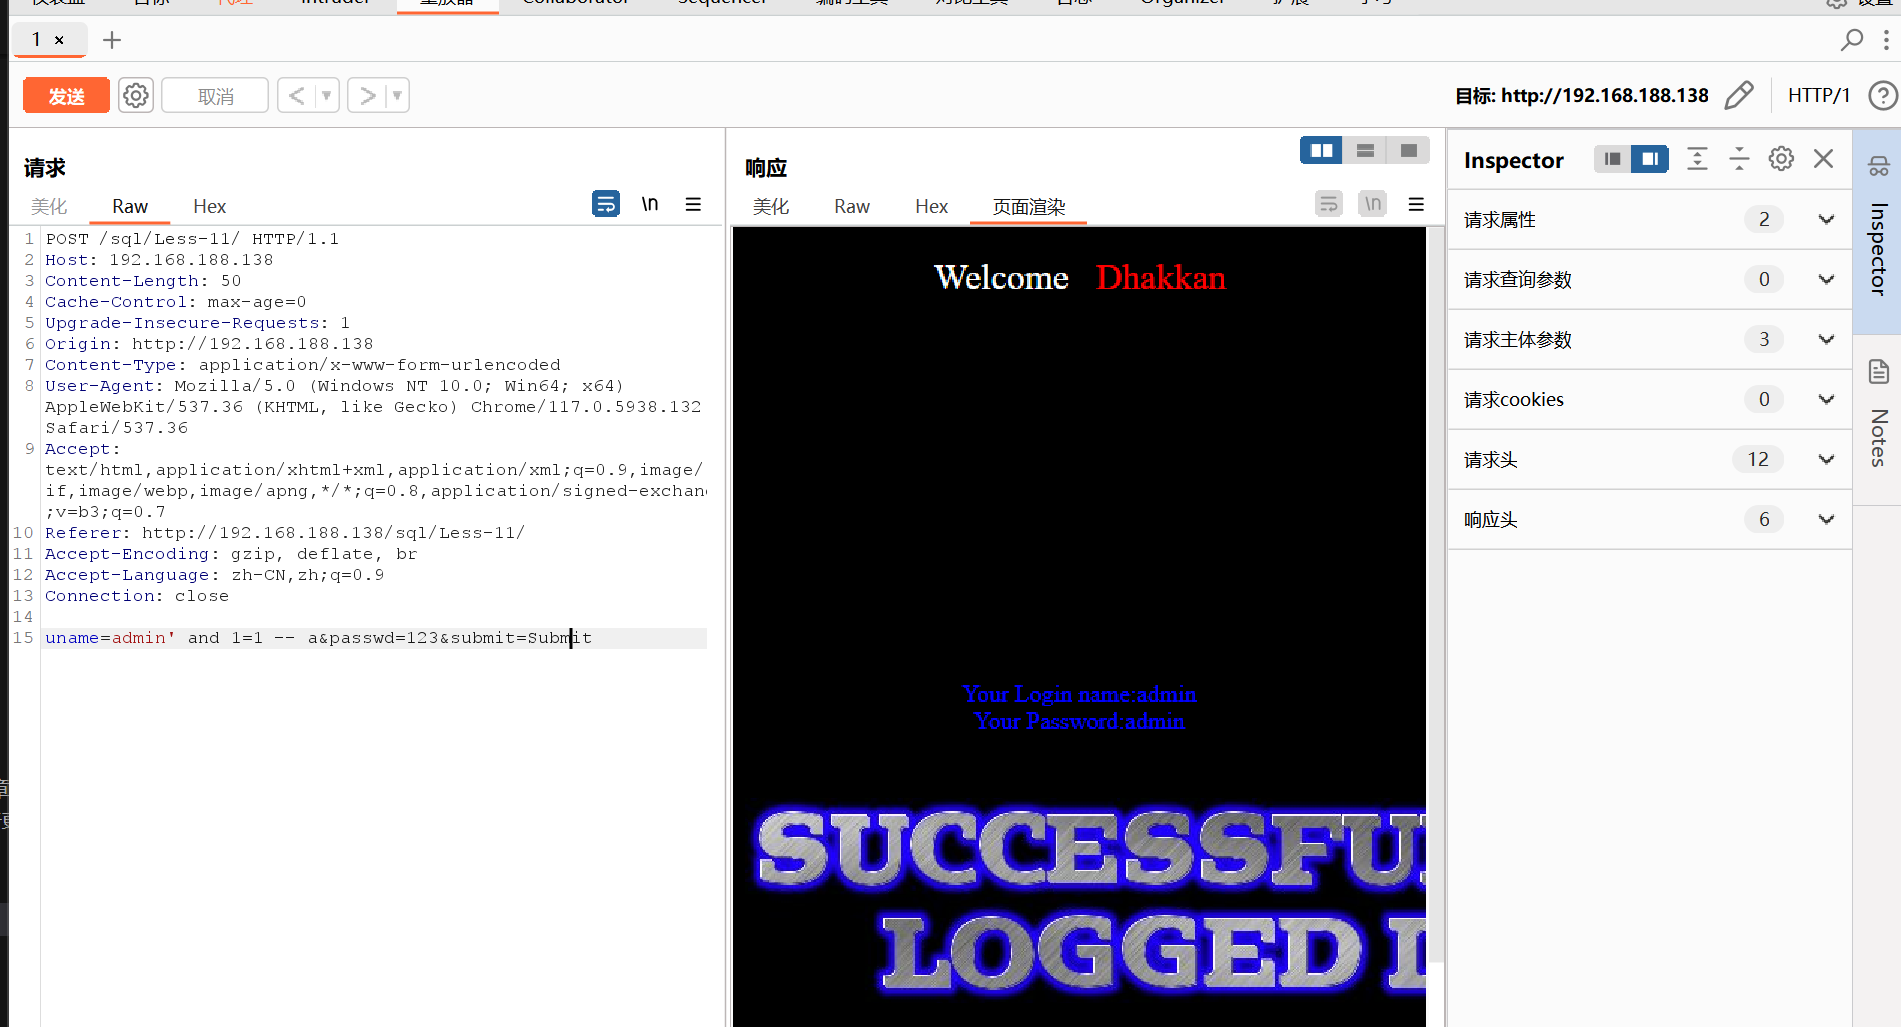This screenshot has height=1027, width=1901.
Task: Click Dhakkan red text in response
Action: (1160, 277)
